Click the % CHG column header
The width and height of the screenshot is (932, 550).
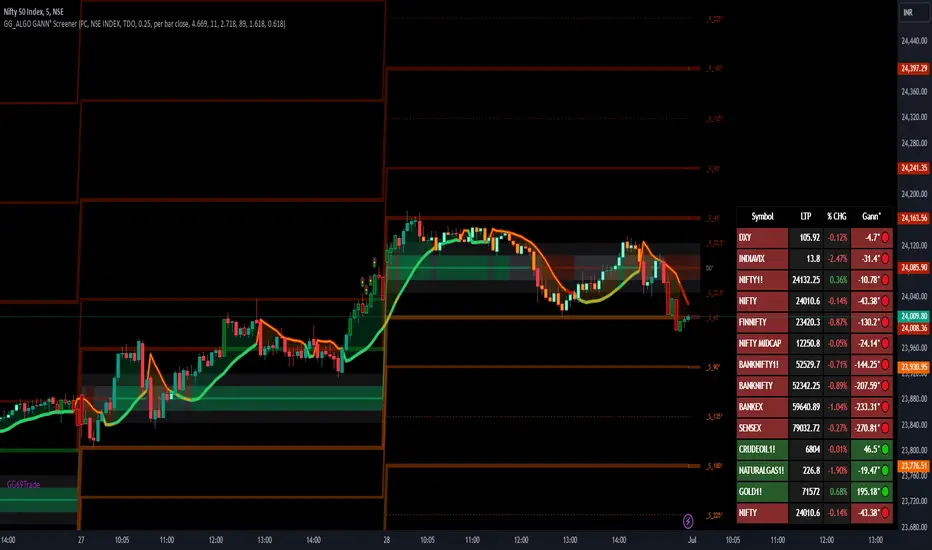[836, 216]
